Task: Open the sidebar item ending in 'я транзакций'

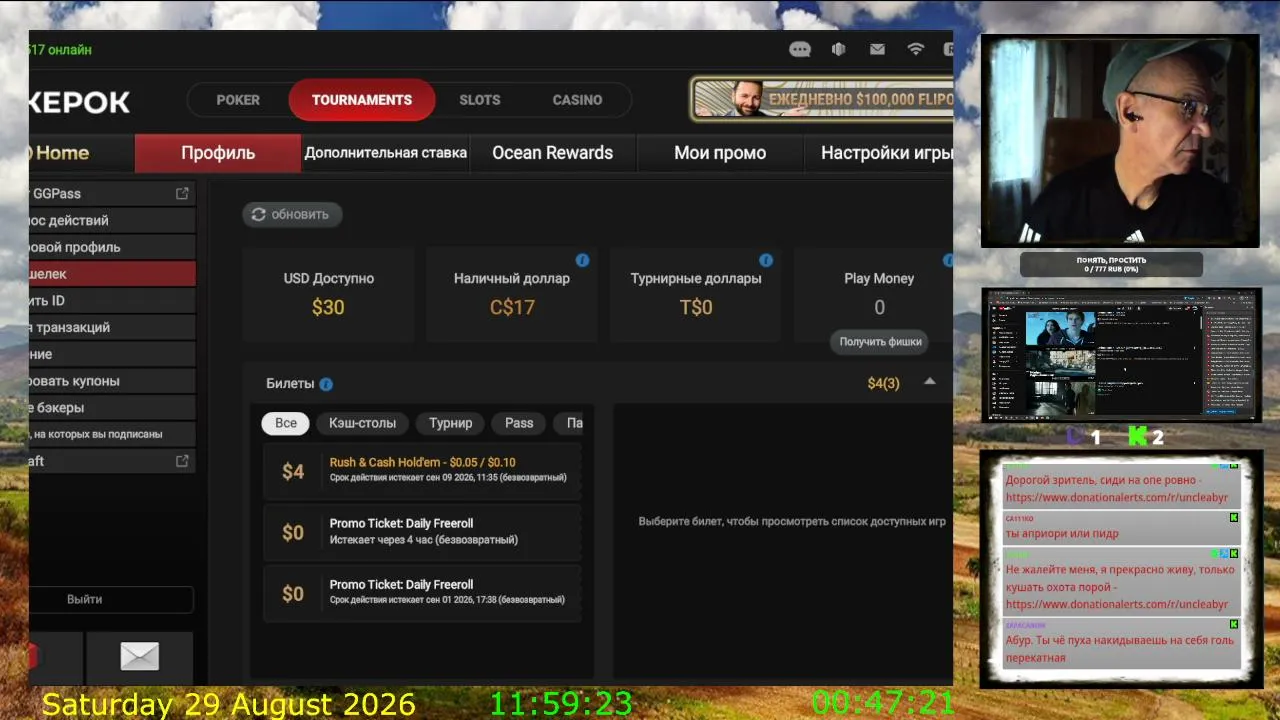Action: [112, 327]
